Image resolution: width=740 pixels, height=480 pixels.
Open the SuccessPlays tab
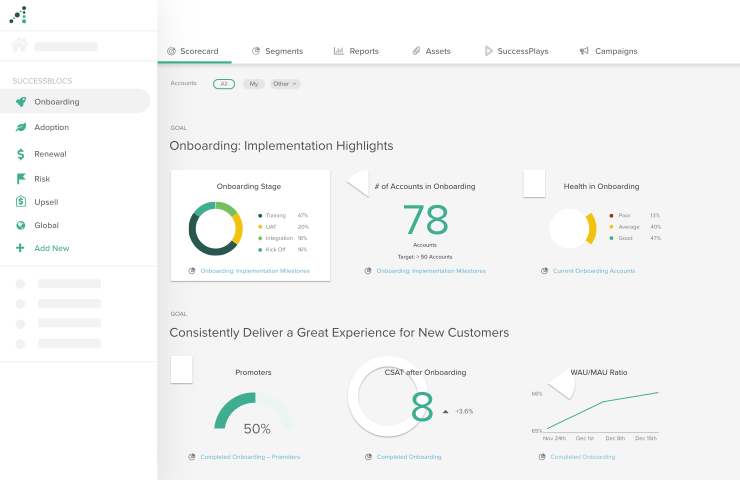[x=517, y=51]
